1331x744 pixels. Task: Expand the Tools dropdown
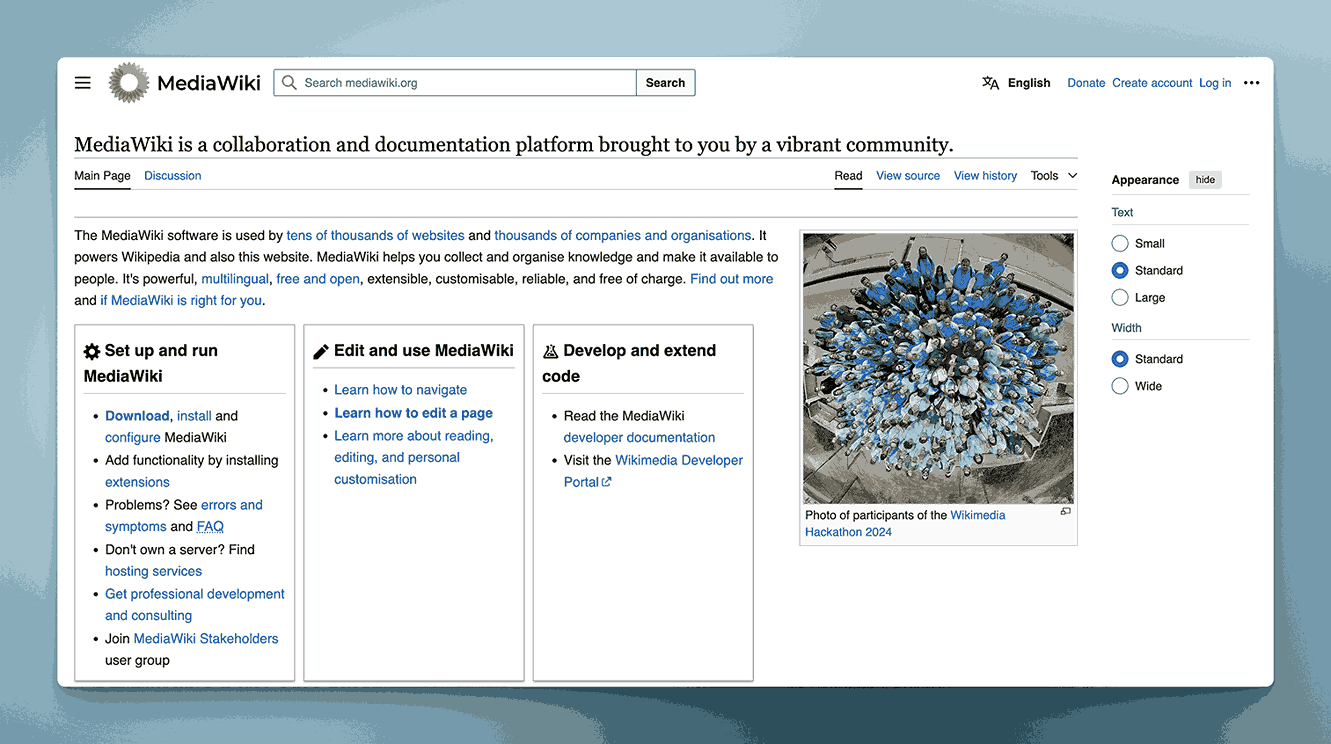click(x=1054, y=175)
